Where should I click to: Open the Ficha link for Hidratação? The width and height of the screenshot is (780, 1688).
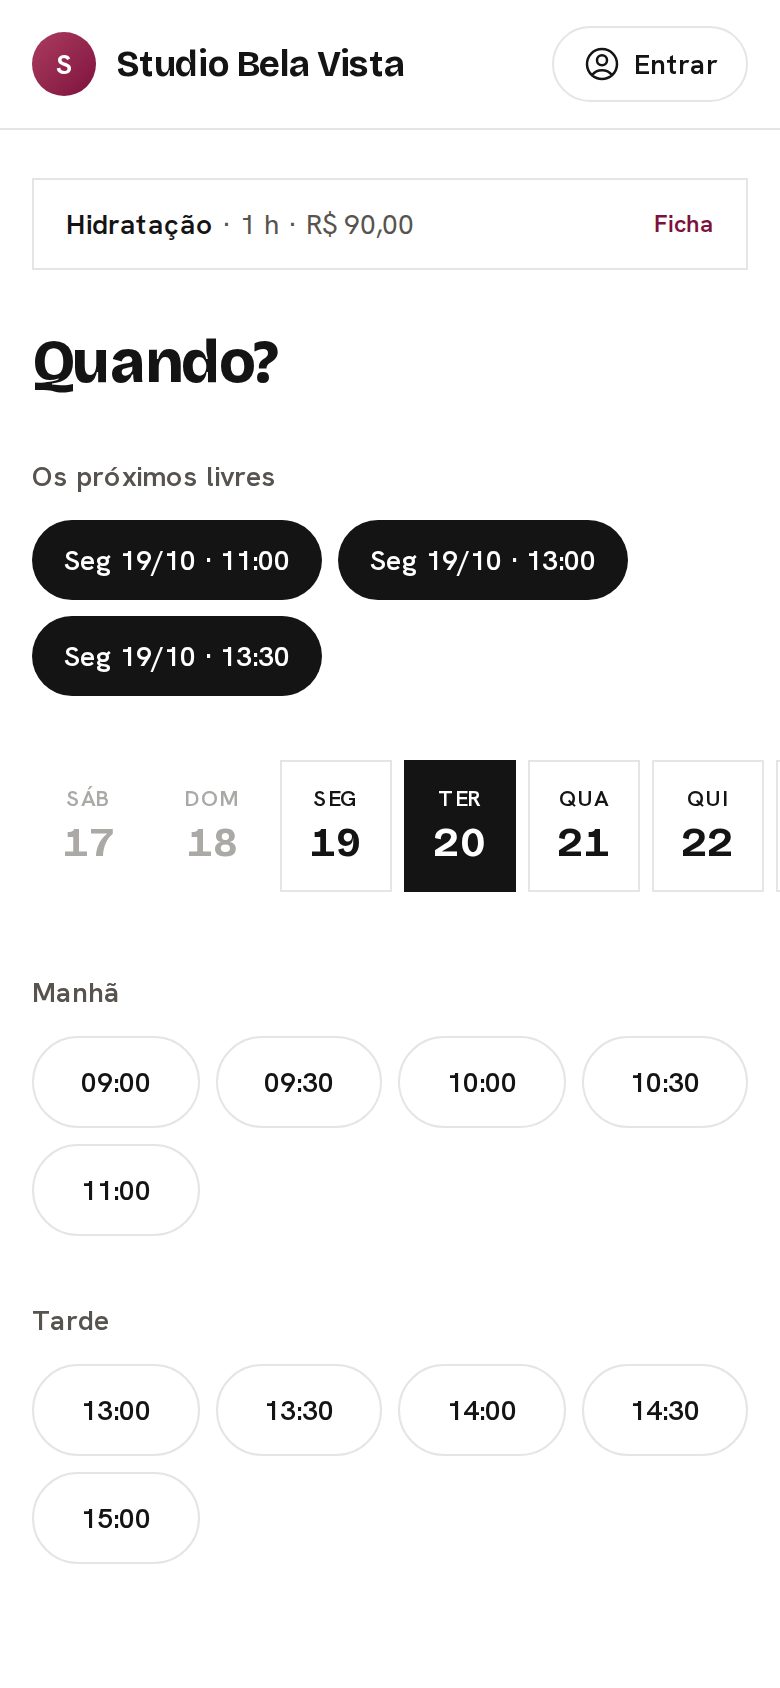pyautogui.click(x=683, y=224)
